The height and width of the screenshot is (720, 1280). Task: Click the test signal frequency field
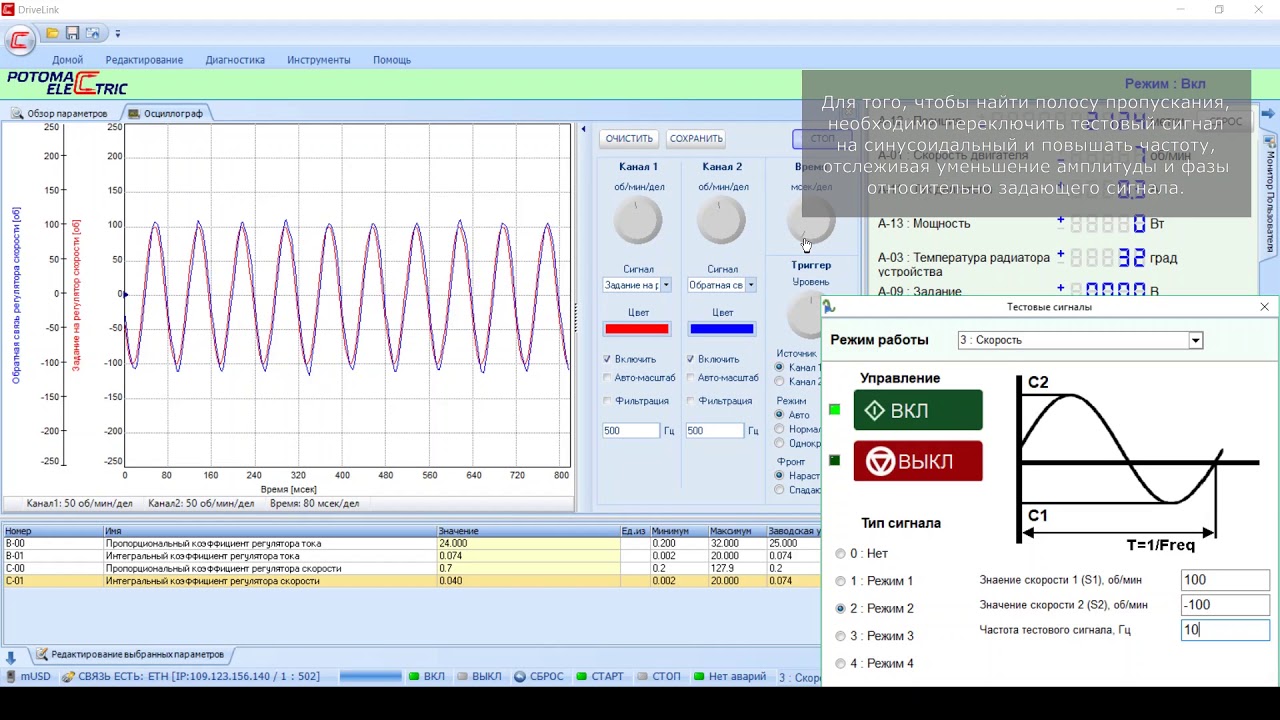pos(1225,630)
